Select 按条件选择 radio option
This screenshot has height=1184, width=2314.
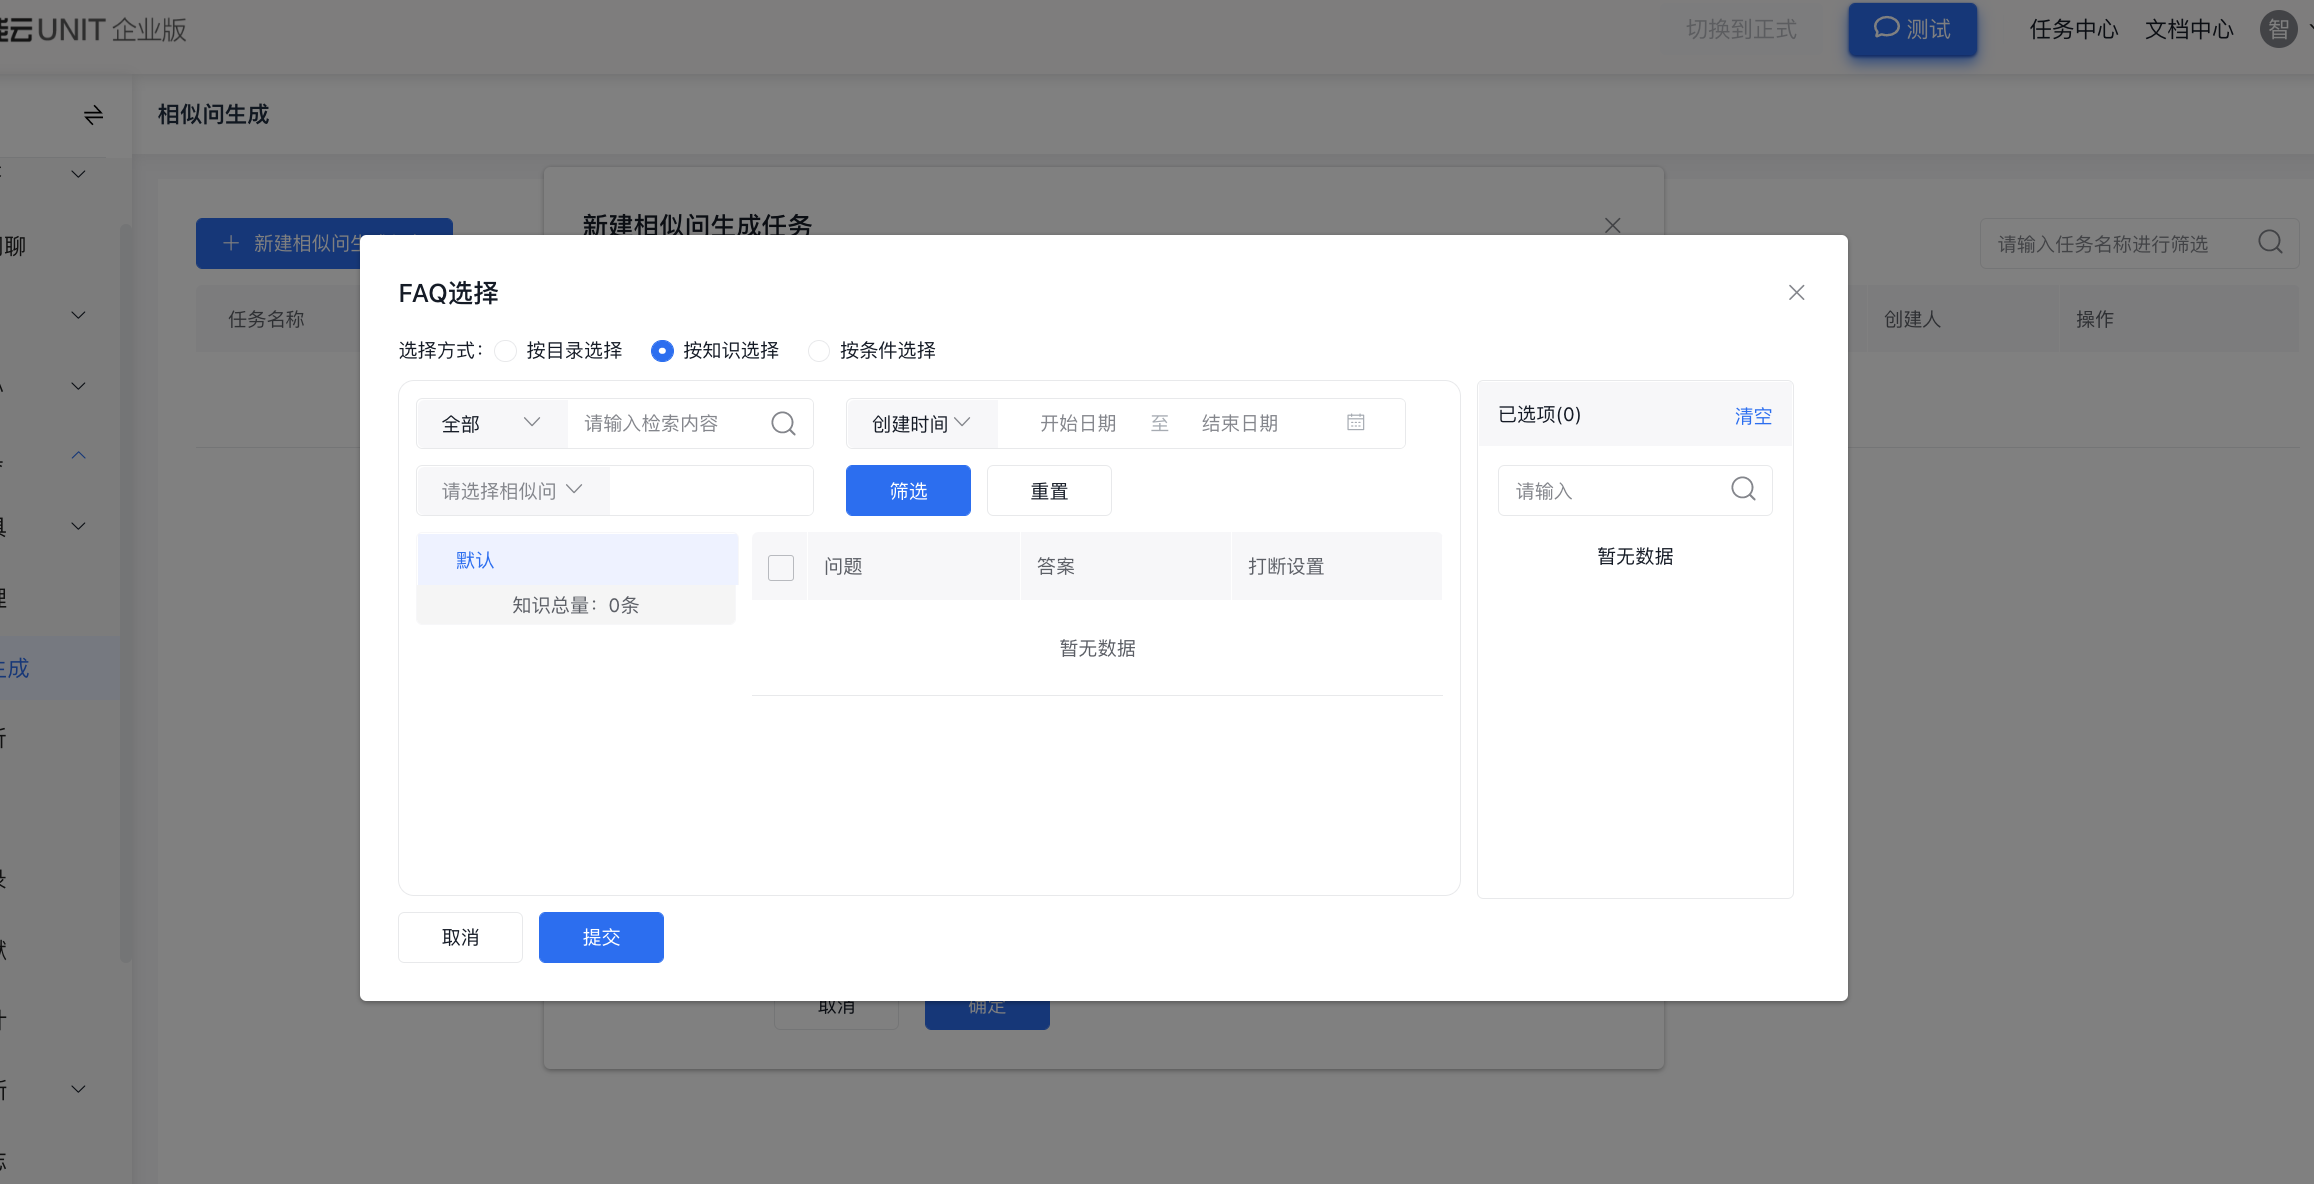coord(819,351)
